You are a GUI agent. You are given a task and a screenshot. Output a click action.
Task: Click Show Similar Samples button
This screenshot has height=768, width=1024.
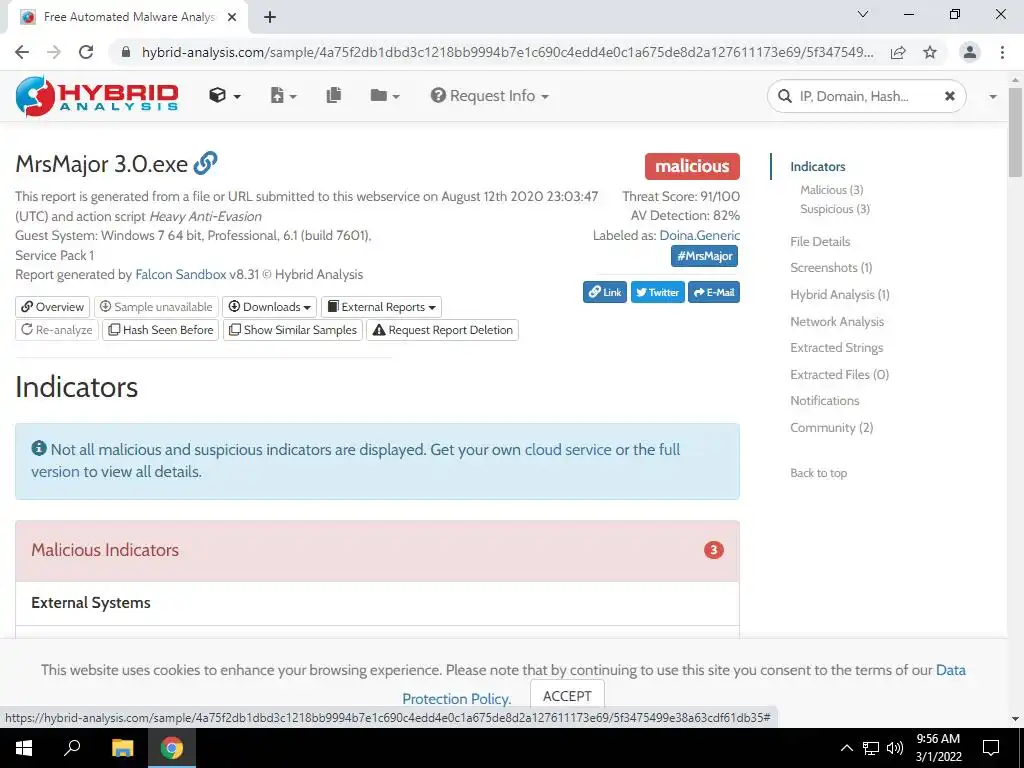pos(293,330)
